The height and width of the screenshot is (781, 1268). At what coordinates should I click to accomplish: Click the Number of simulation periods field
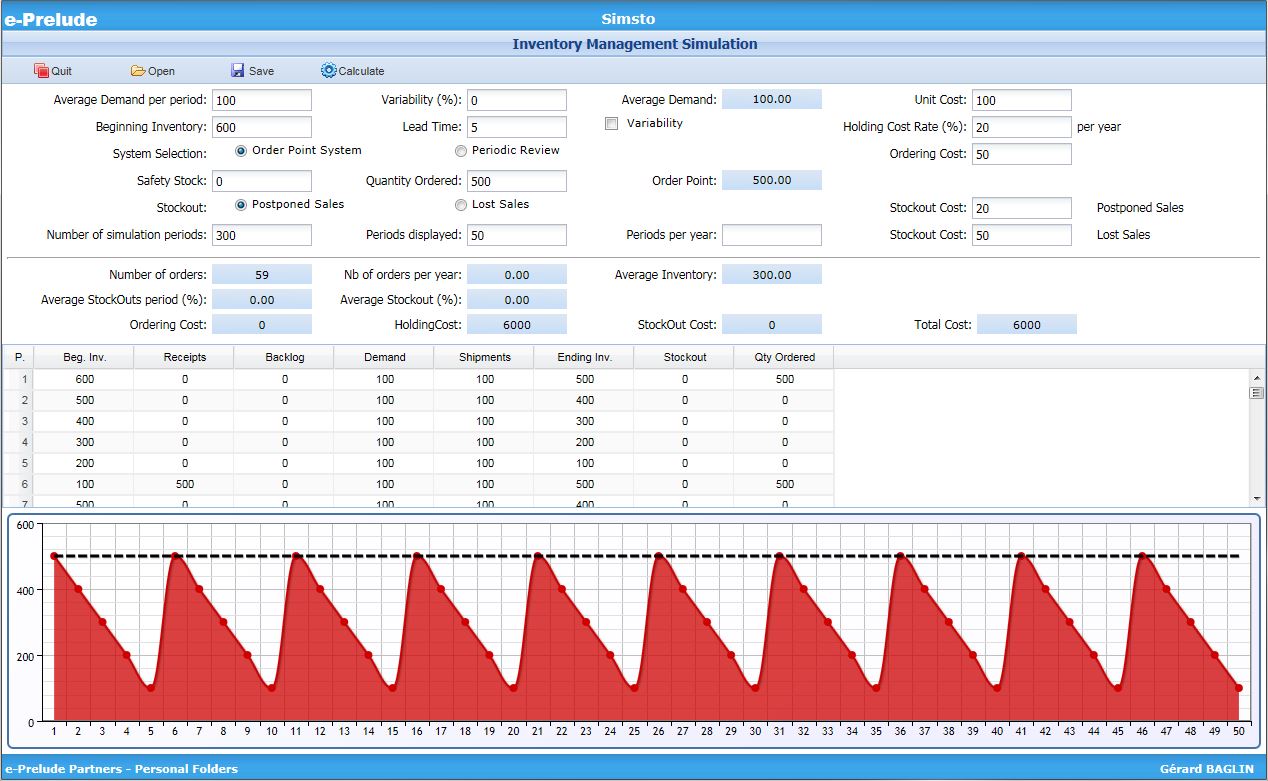point(262,235)
